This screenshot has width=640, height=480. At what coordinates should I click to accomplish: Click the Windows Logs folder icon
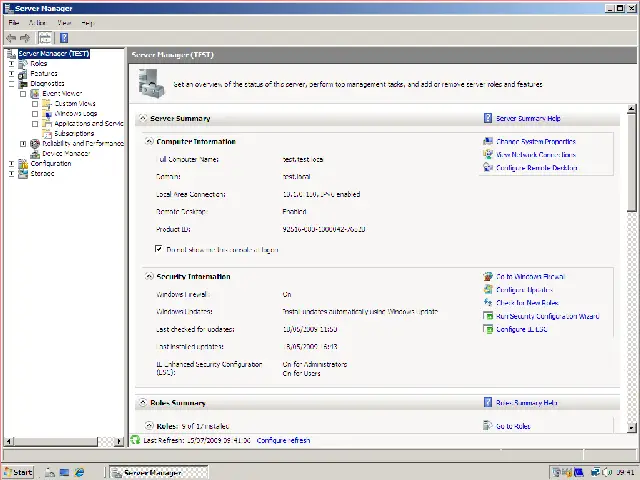[x=47, y=114]
